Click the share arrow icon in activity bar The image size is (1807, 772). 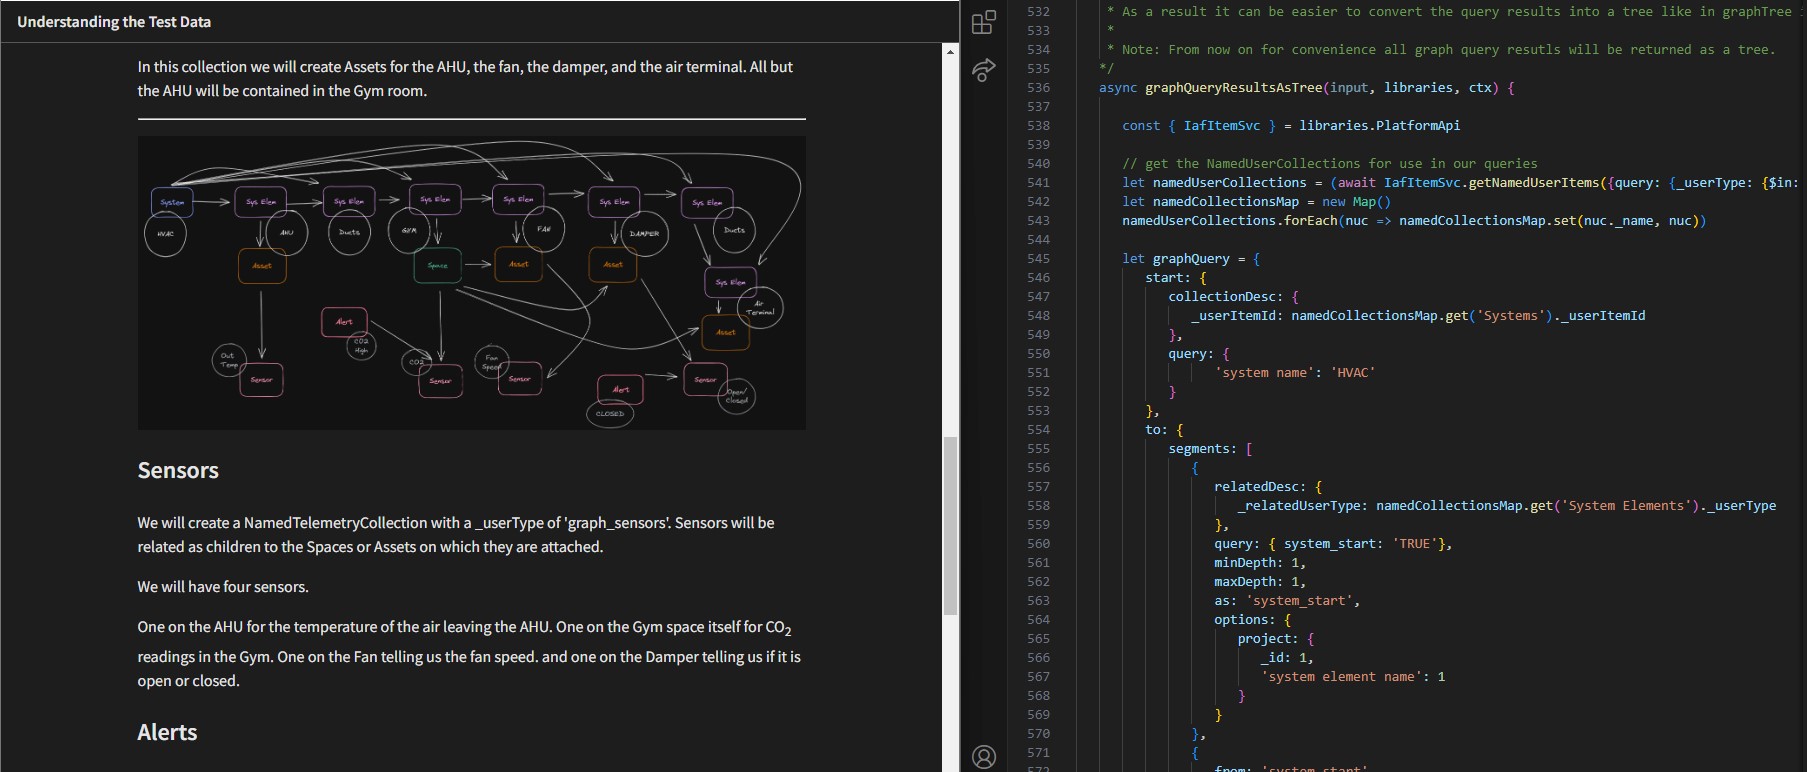tap(984, 70)
